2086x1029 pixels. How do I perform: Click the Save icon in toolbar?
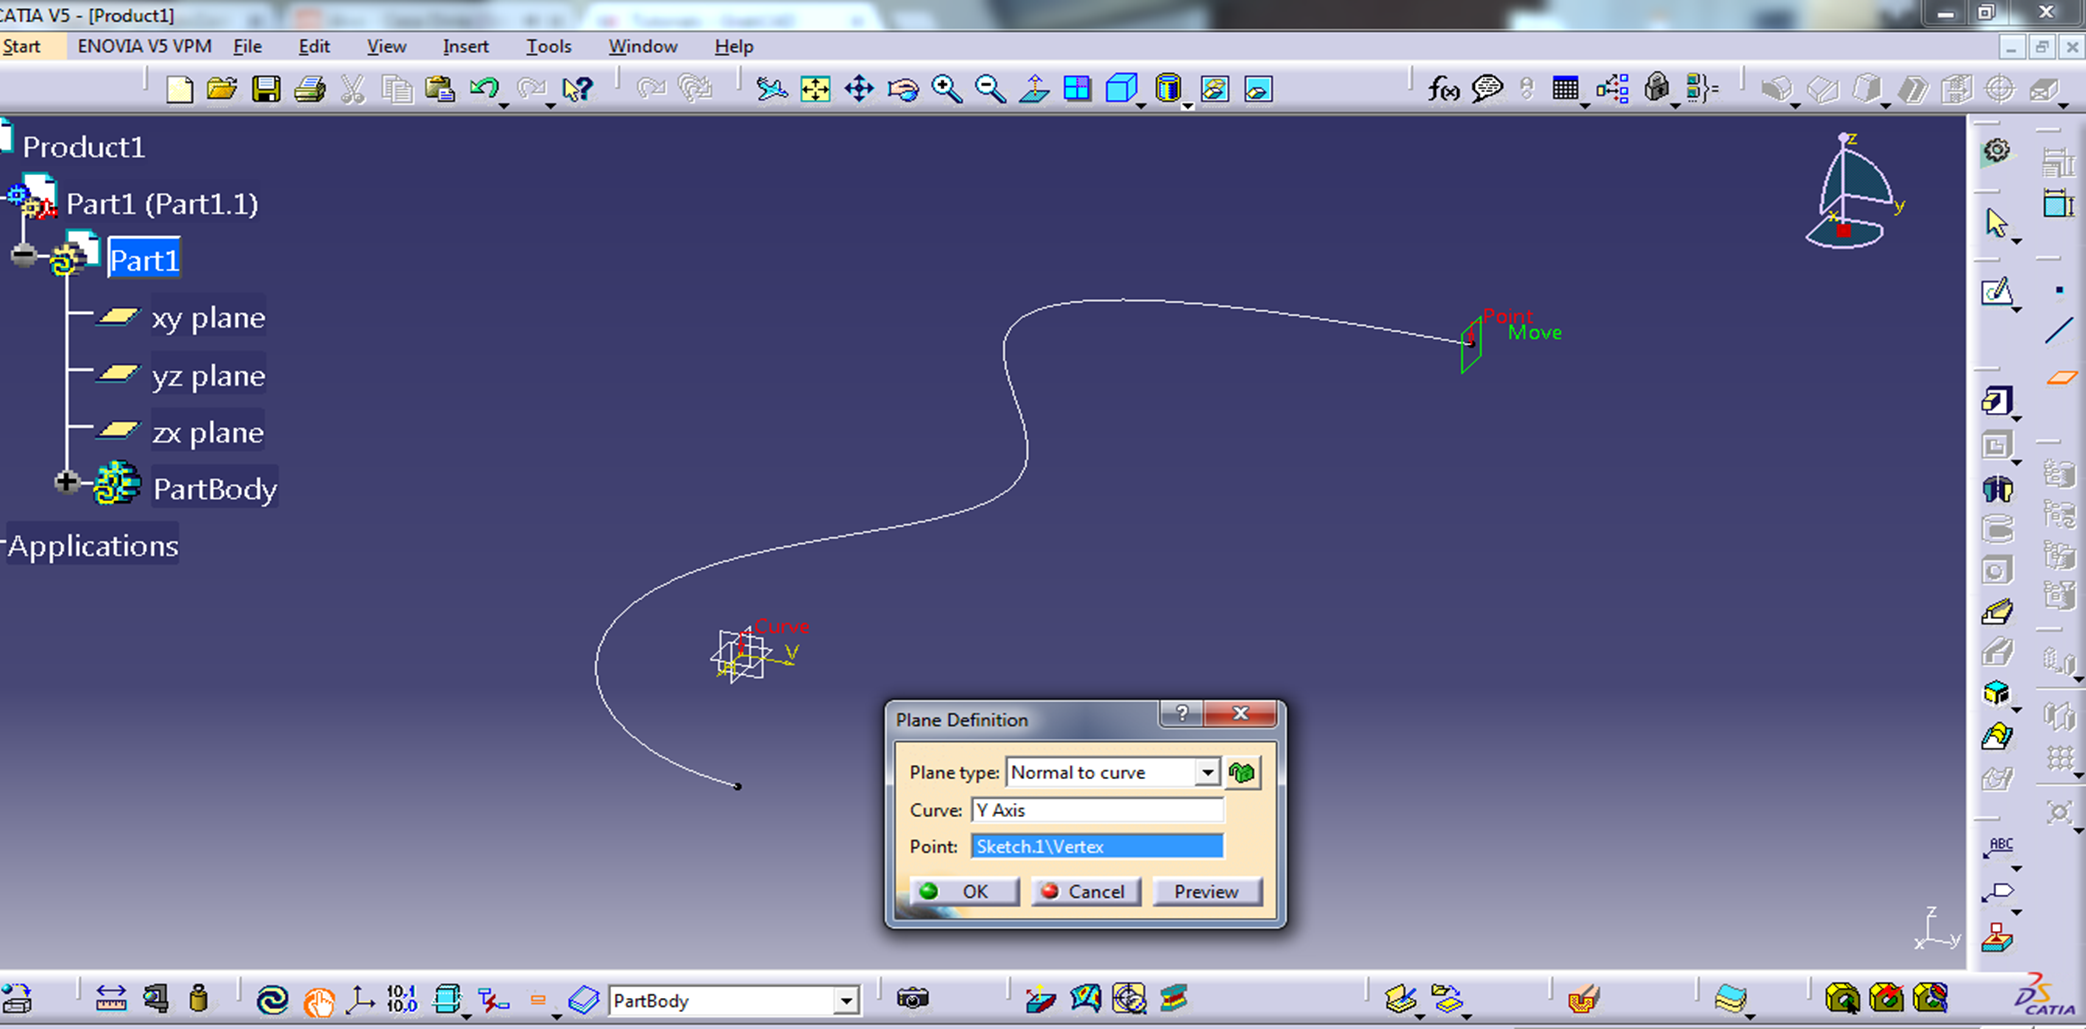click(x=266, y=90)
